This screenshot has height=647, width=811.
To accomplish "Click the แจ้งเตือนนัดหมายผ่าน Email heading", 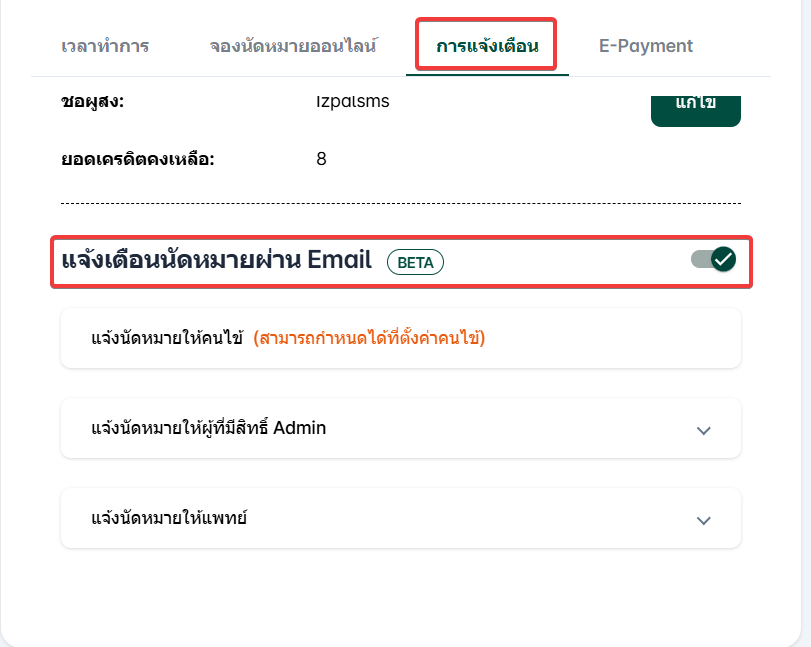I will (217, 261).
